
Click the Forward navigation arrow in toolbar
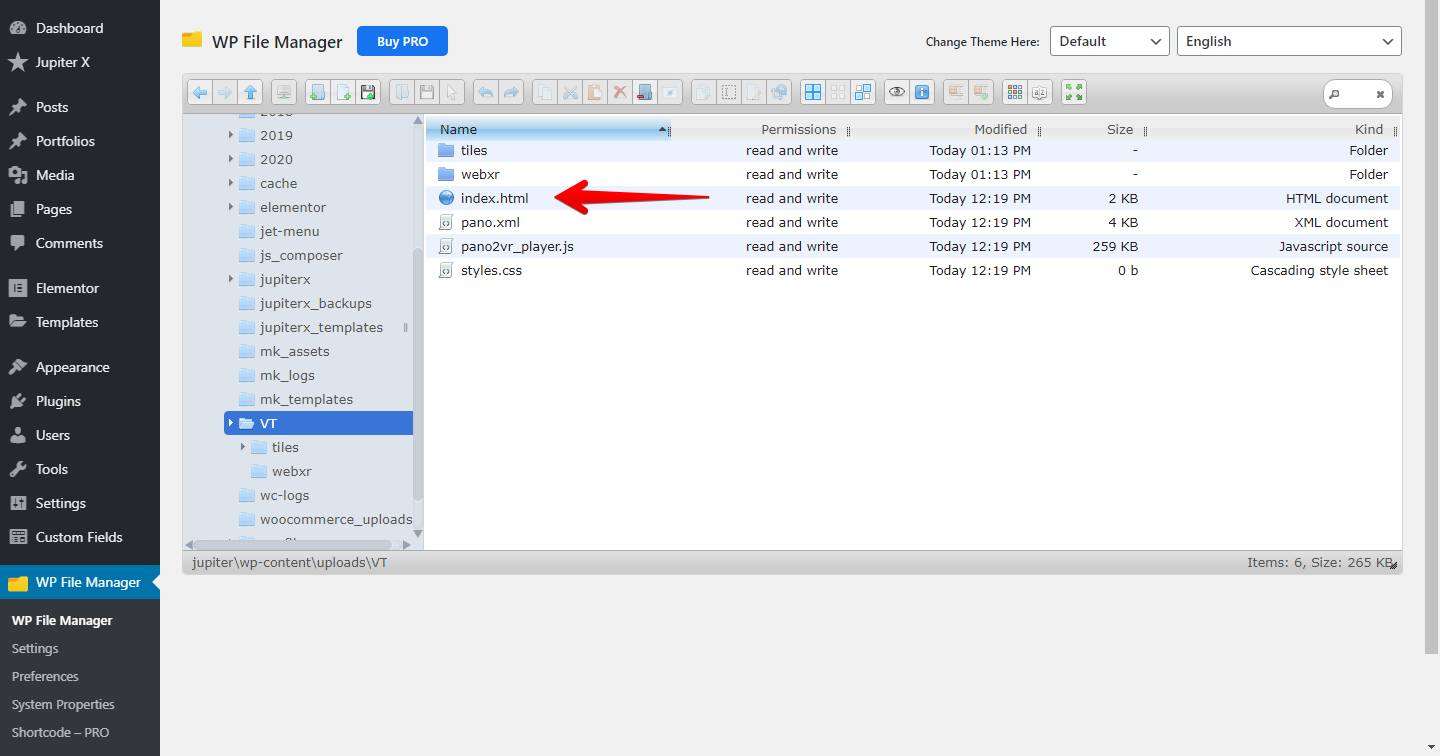(x=225, y=92)
